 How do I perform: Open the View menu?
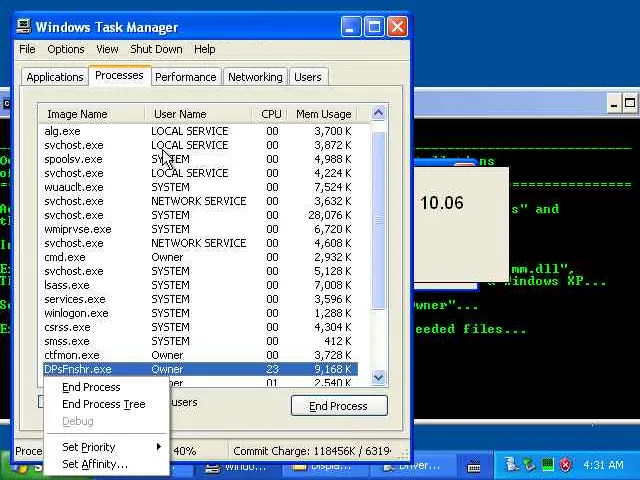(x=107, y=49)
